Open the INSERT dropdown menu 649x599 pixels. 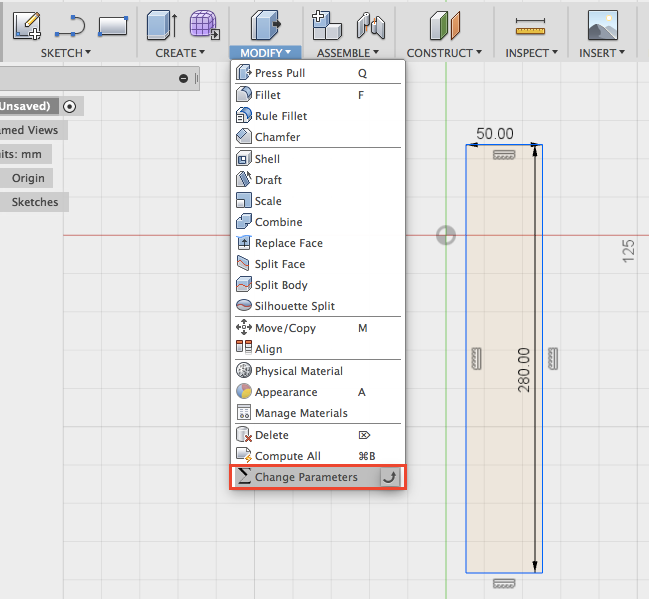602,53
